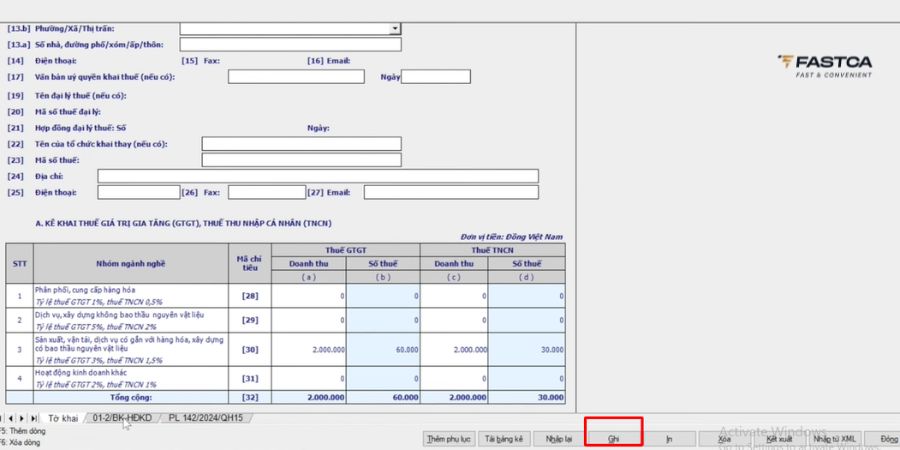The height and width of the screenshot is (450, 900).
Task: Click the Ngày field beside uỷ quyền
Action: click(x=435, y=77)
